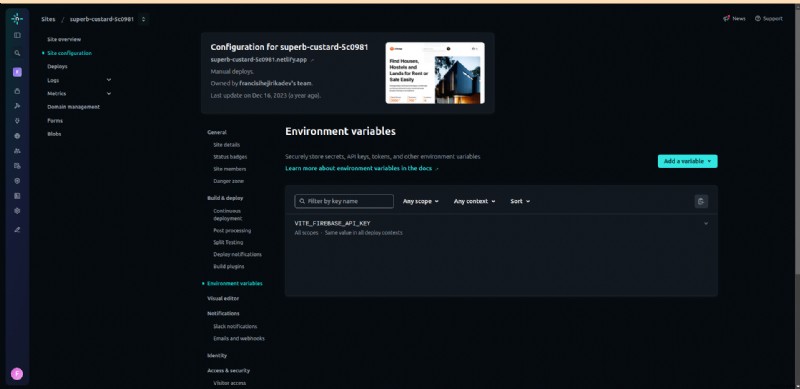The image size is (800, 389).
Task: Open the shield security icon
Action: [17, 181]
